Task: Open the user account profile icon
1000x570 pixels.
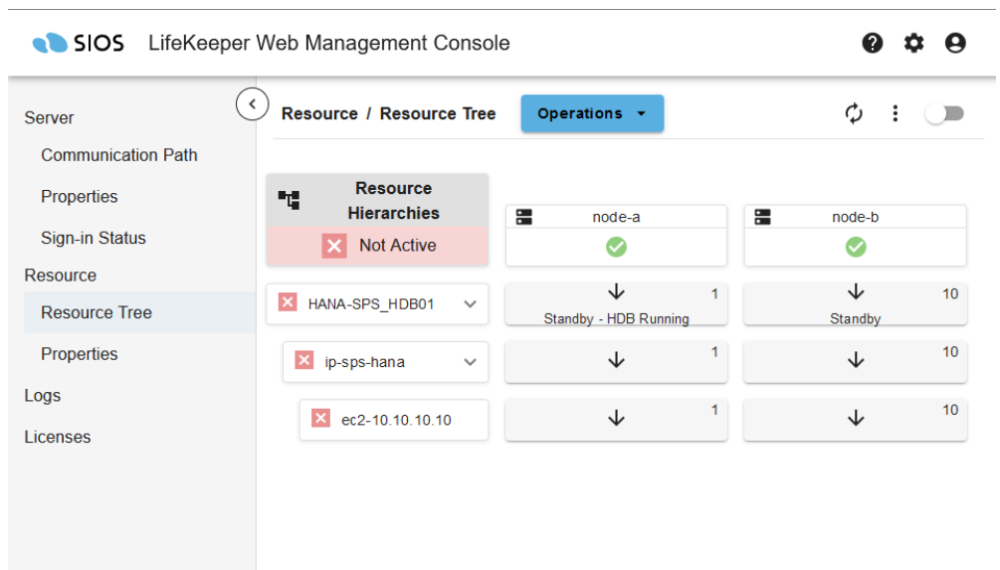Action: [955, 43]
